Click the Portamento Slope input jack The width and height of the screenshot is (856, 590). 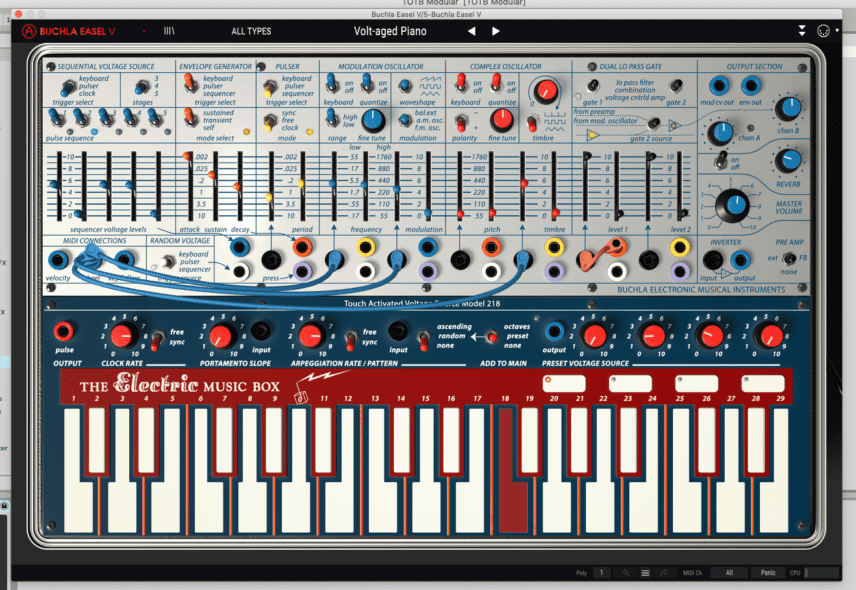pyautogui.click(x=260, y=331)
